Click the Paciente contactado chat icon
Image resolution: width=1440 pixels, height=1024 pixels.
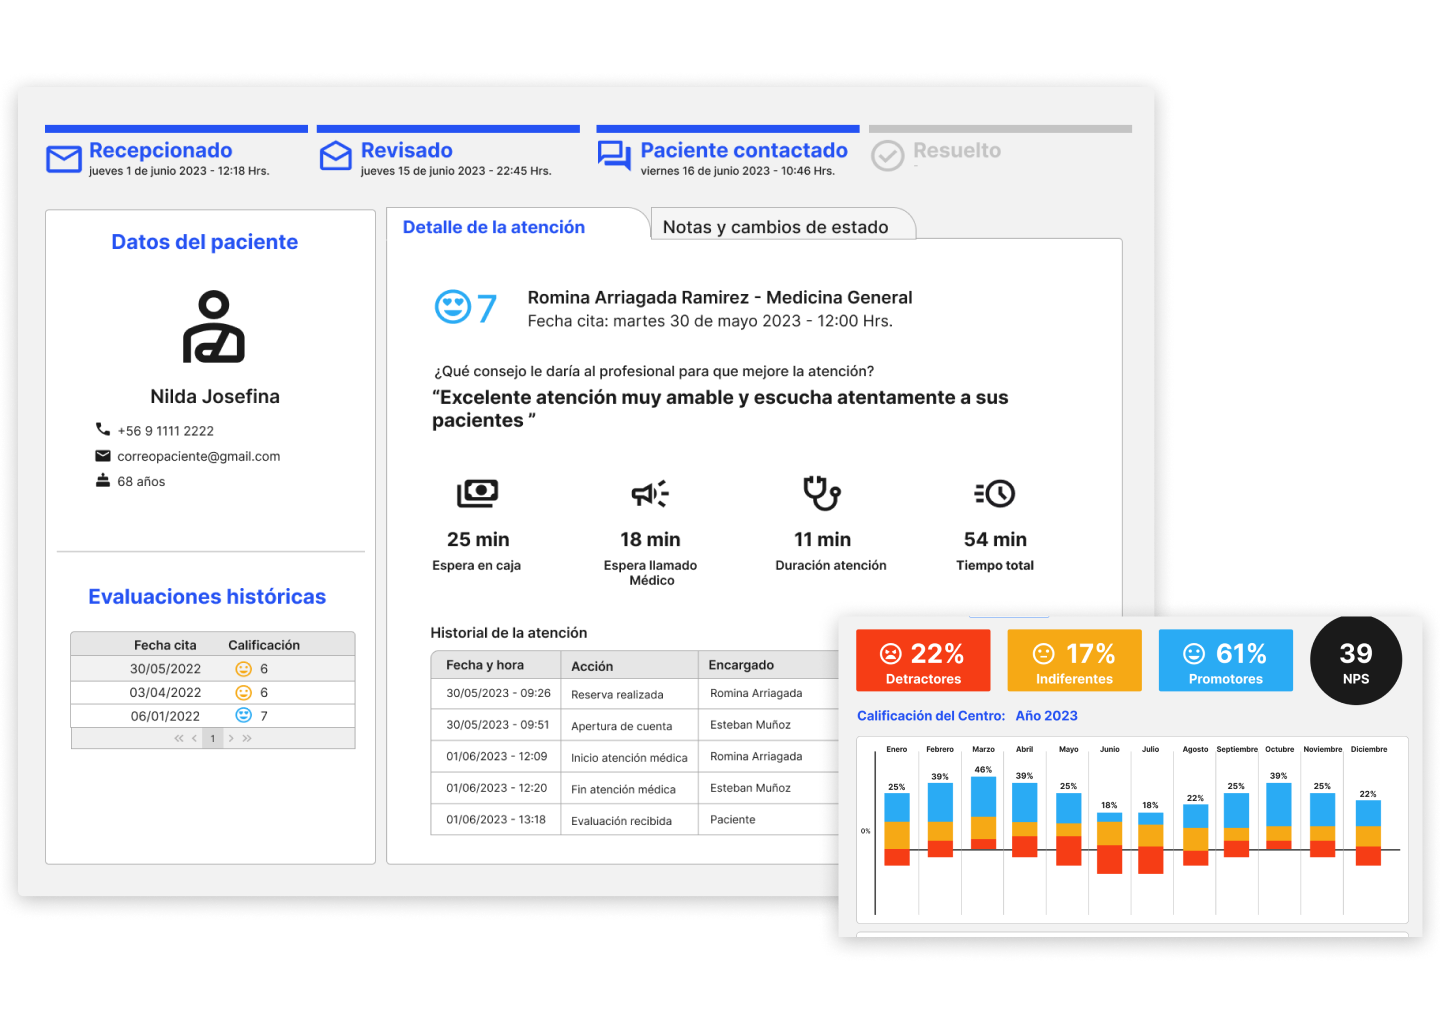(x=614, y=155)
